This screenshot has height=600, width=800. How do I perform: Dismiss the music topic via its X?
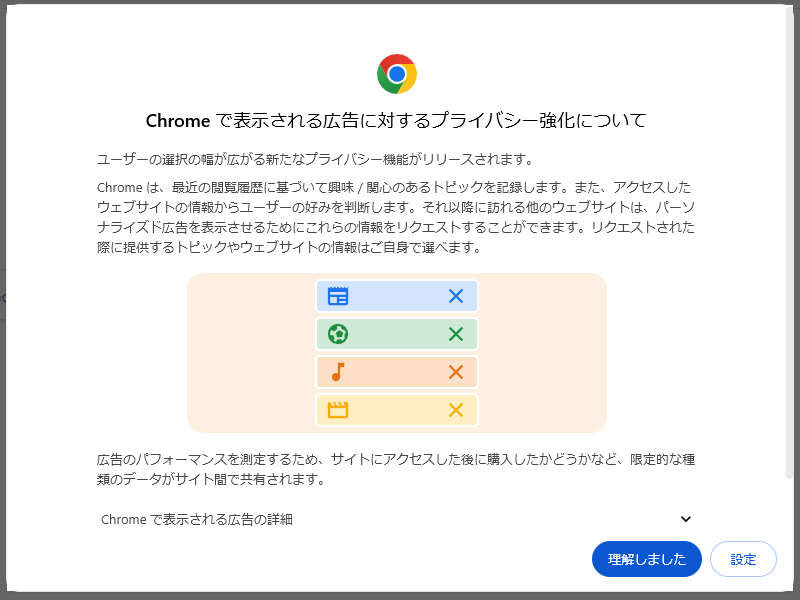coord(456,372)
